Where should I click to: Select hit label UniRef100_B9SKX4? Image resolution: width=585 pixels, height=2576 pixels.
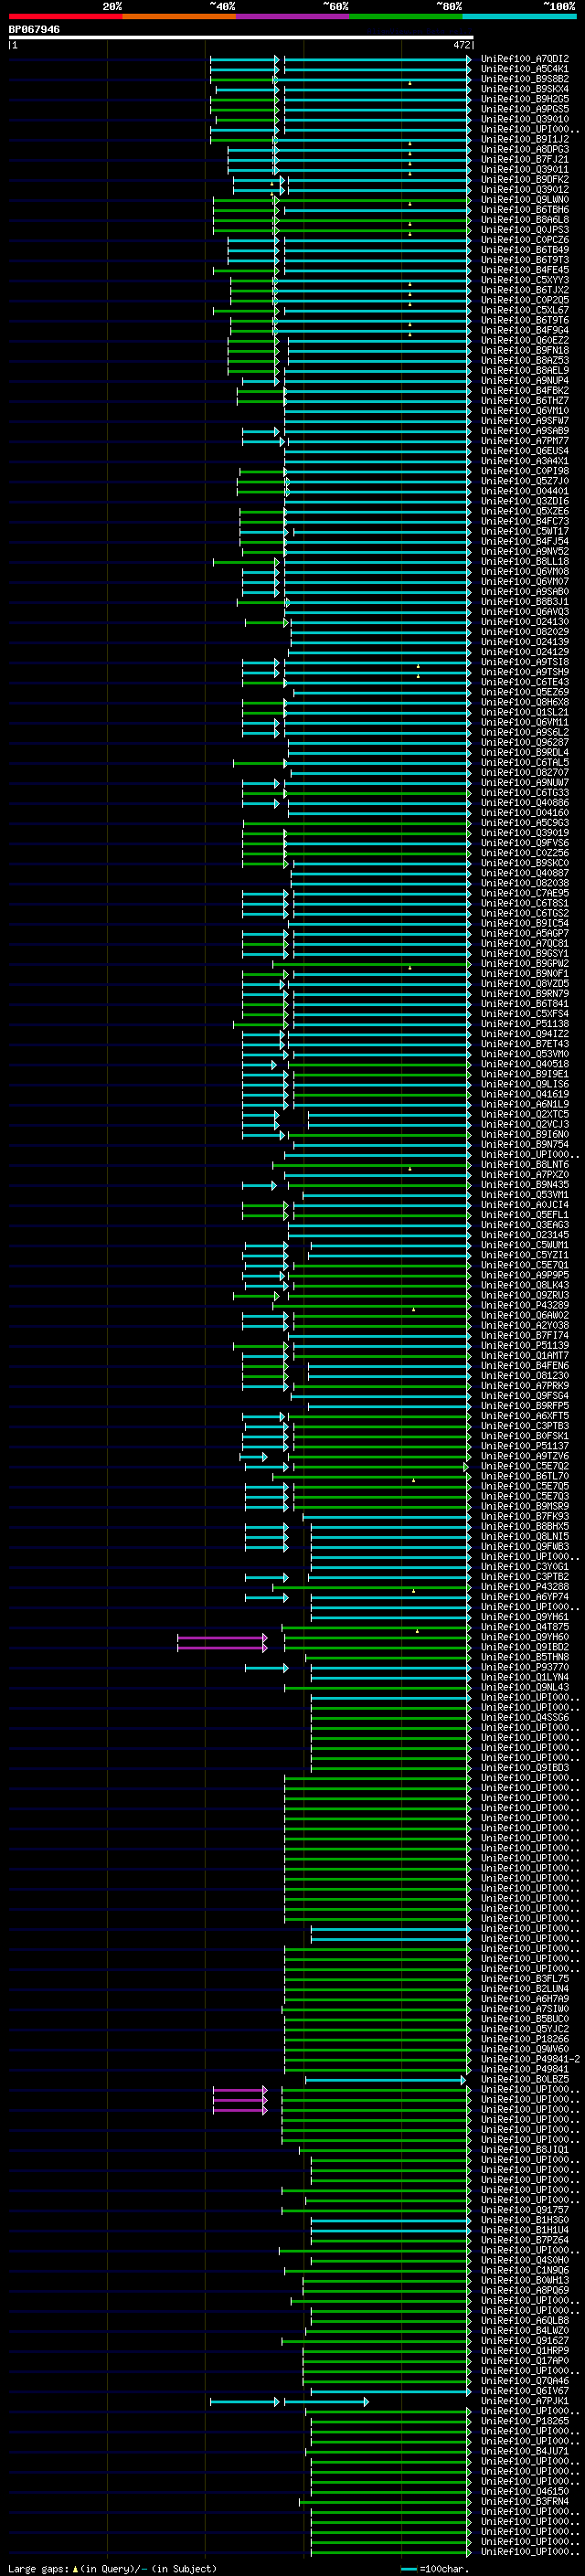[525, 89]
